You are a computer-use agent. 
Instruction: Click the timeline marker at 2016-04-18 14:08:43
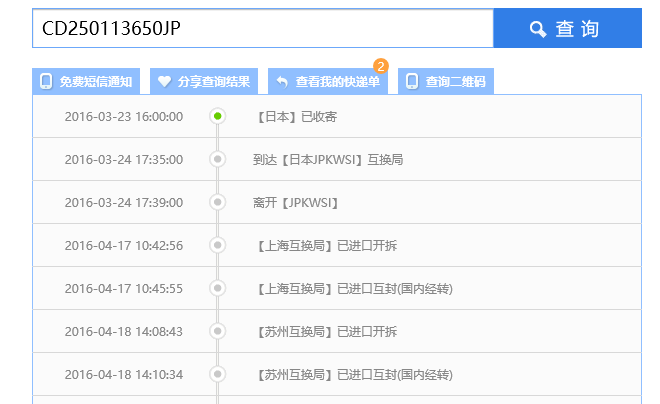pyautogui.click(x=218, y=331)
